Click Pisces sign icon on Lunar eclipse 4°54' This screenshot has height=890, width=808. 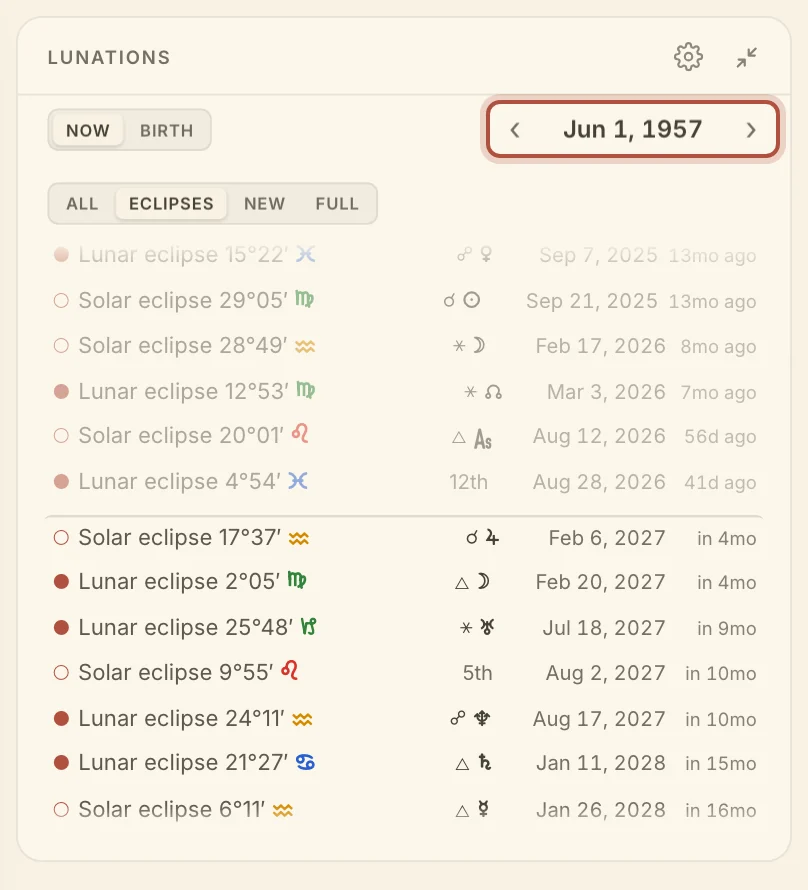click(x=298, y=481)
